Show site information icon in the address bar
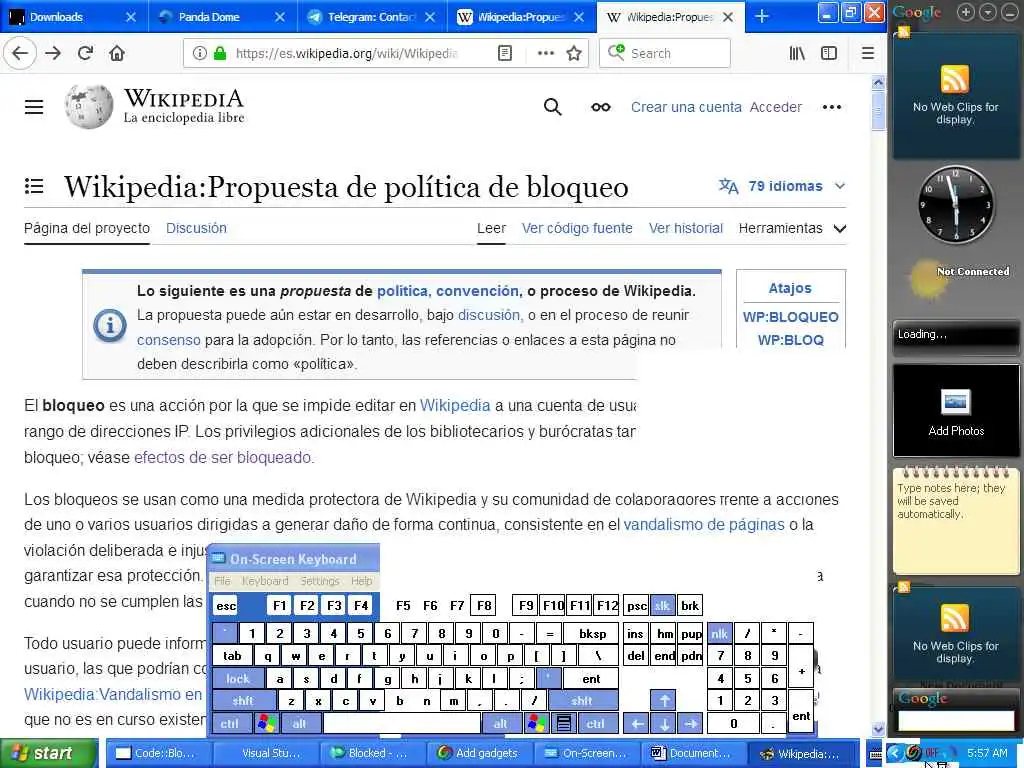 [x=199, y=53]
